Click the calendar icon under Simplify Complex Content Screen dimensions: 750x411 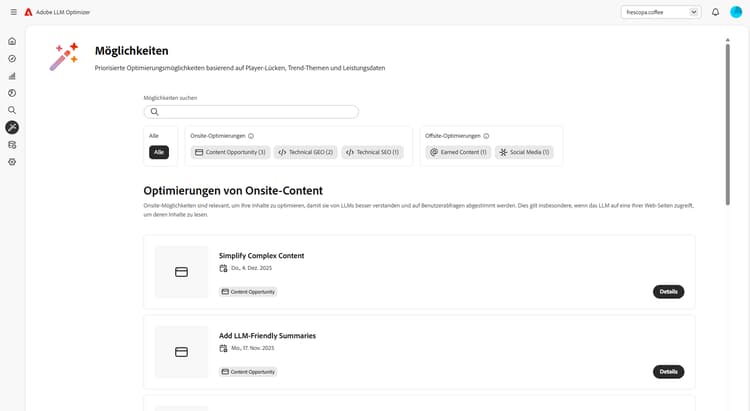(223, 268)
